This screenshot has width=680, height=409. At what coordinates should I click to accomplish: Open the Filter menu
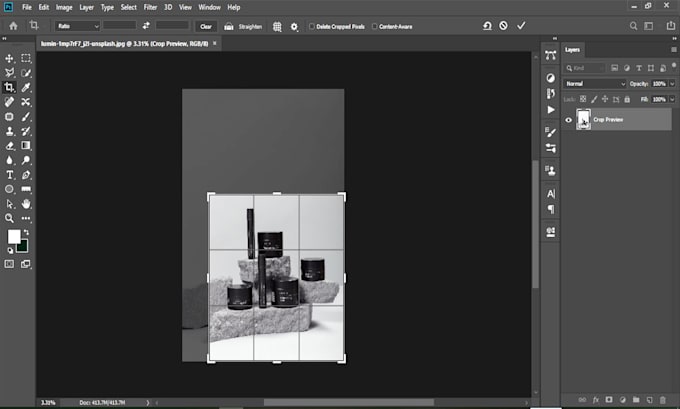pyautogui.click(x=150, y=7)
